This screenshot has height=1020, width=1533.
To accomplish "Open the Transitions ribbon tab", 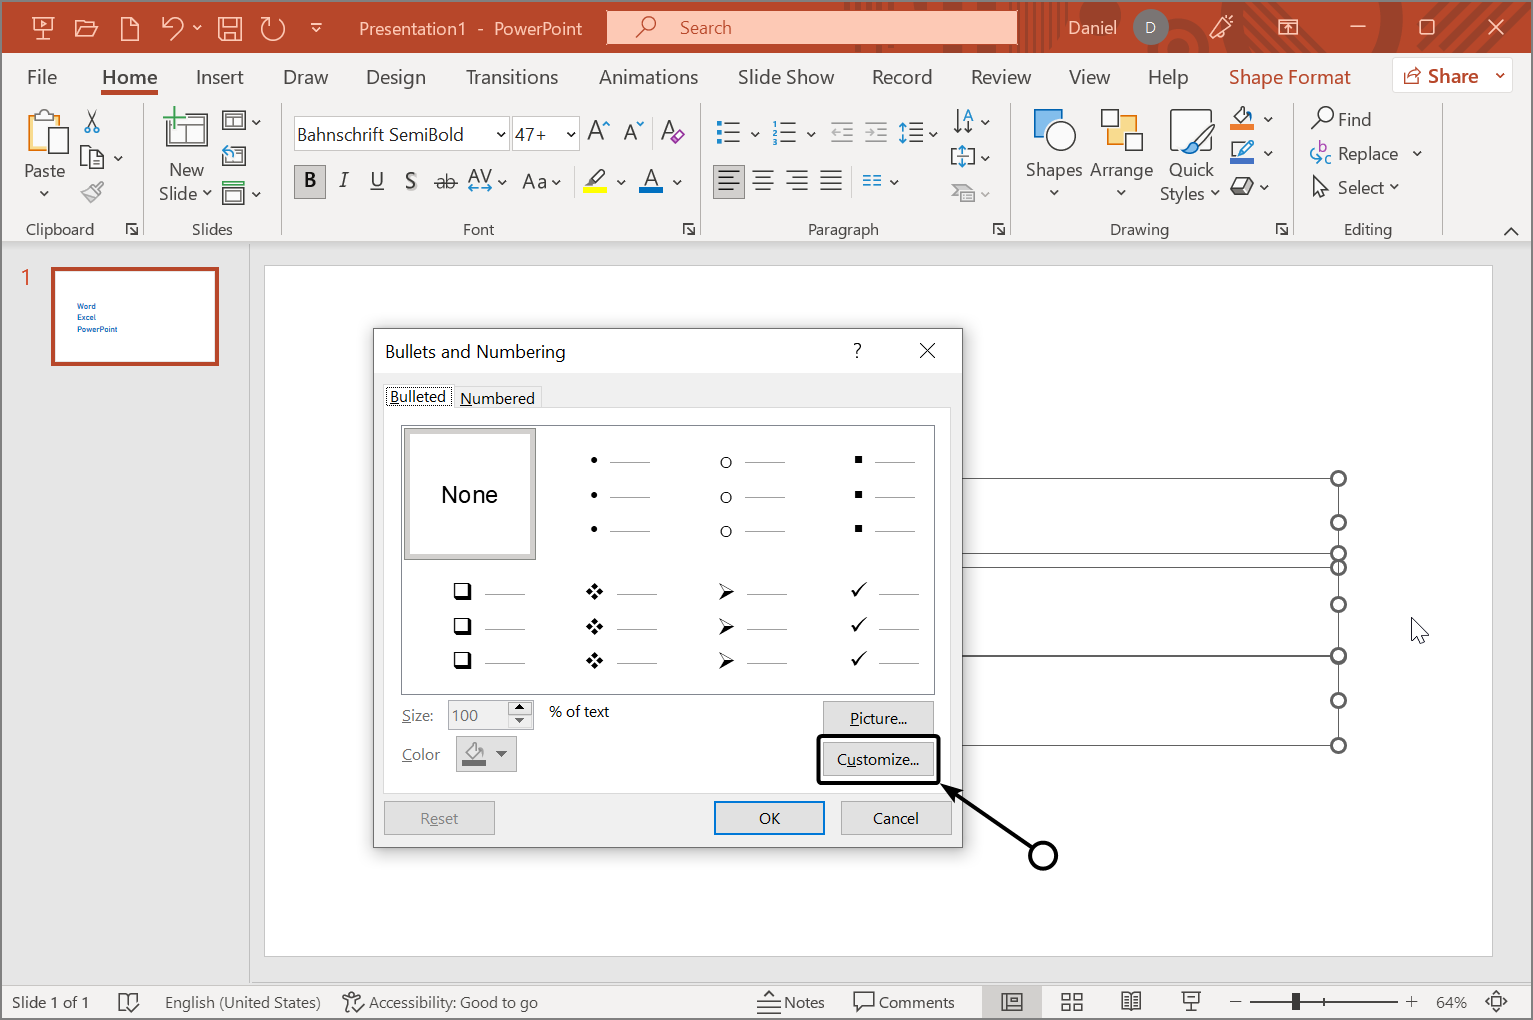I will [x=511, y=77].
